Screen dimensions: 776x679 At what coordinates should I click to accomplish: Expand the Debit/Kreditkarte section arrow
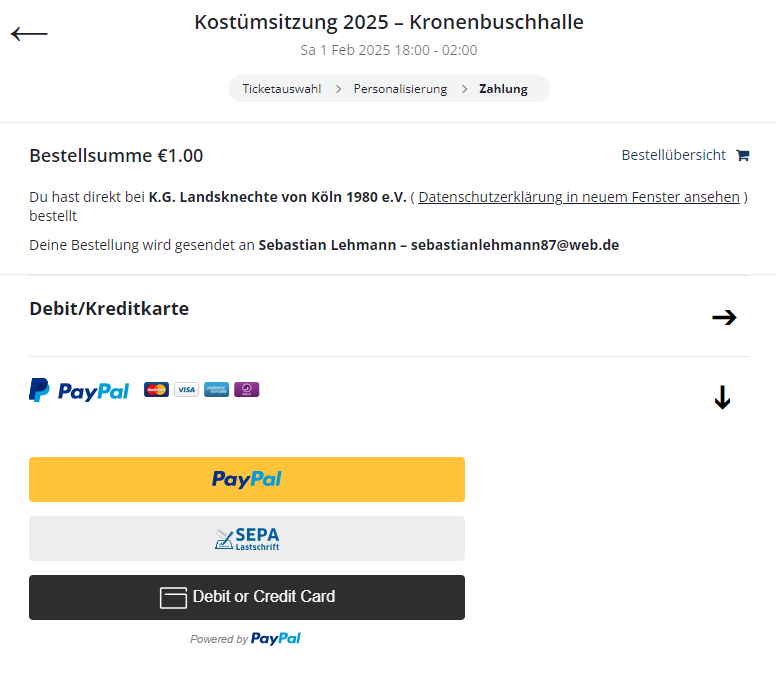pos(724,318)
